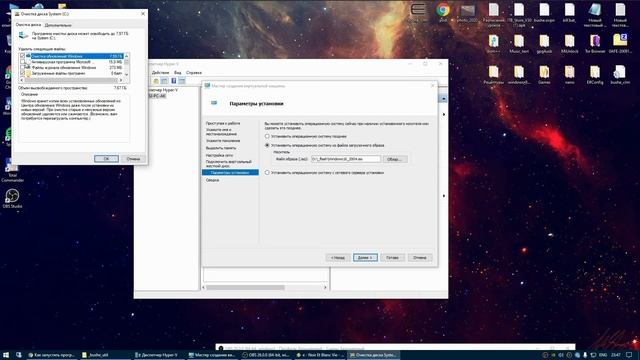The width and height of the screenshot is (640, 360).
Task: Switch to Диспетчер Hyper-V taskbar item
Action: (159, 355)
